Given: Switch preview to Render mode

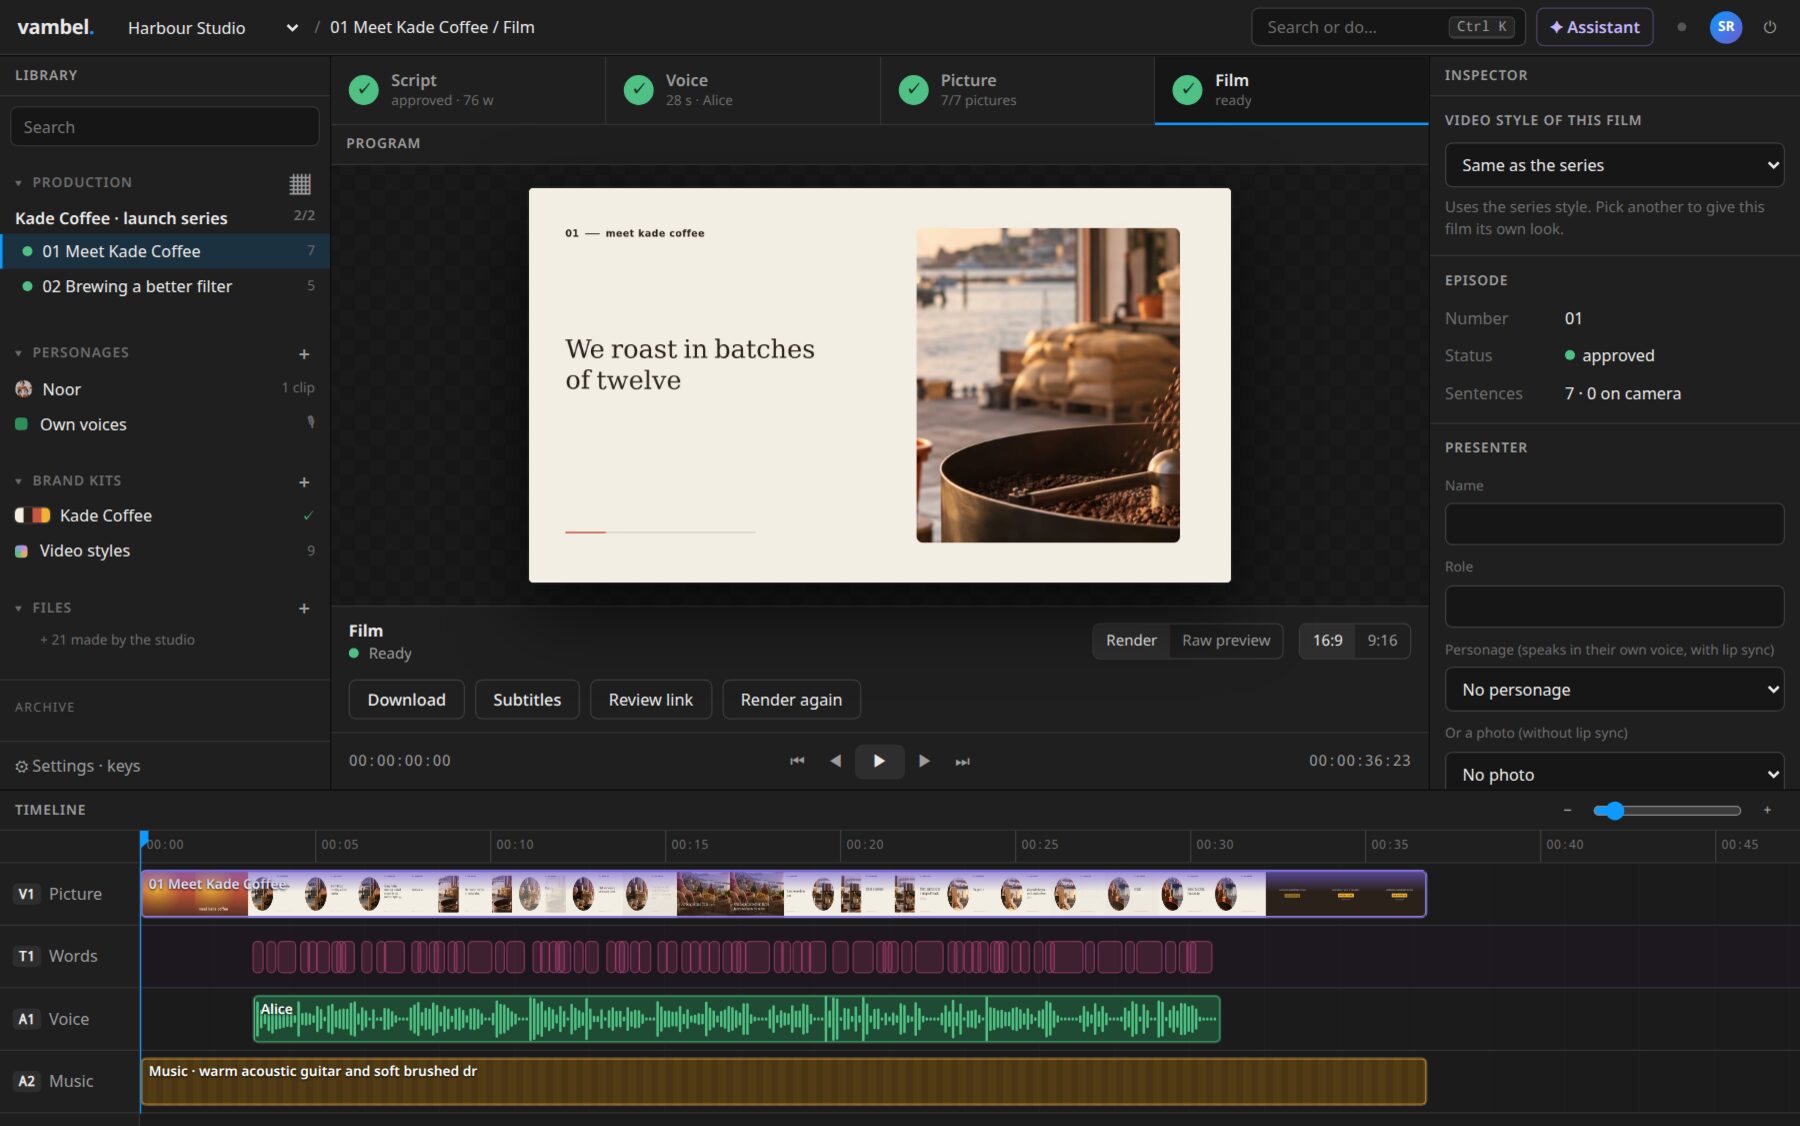Looking at the screenshot, I should tap(1131, 641).
